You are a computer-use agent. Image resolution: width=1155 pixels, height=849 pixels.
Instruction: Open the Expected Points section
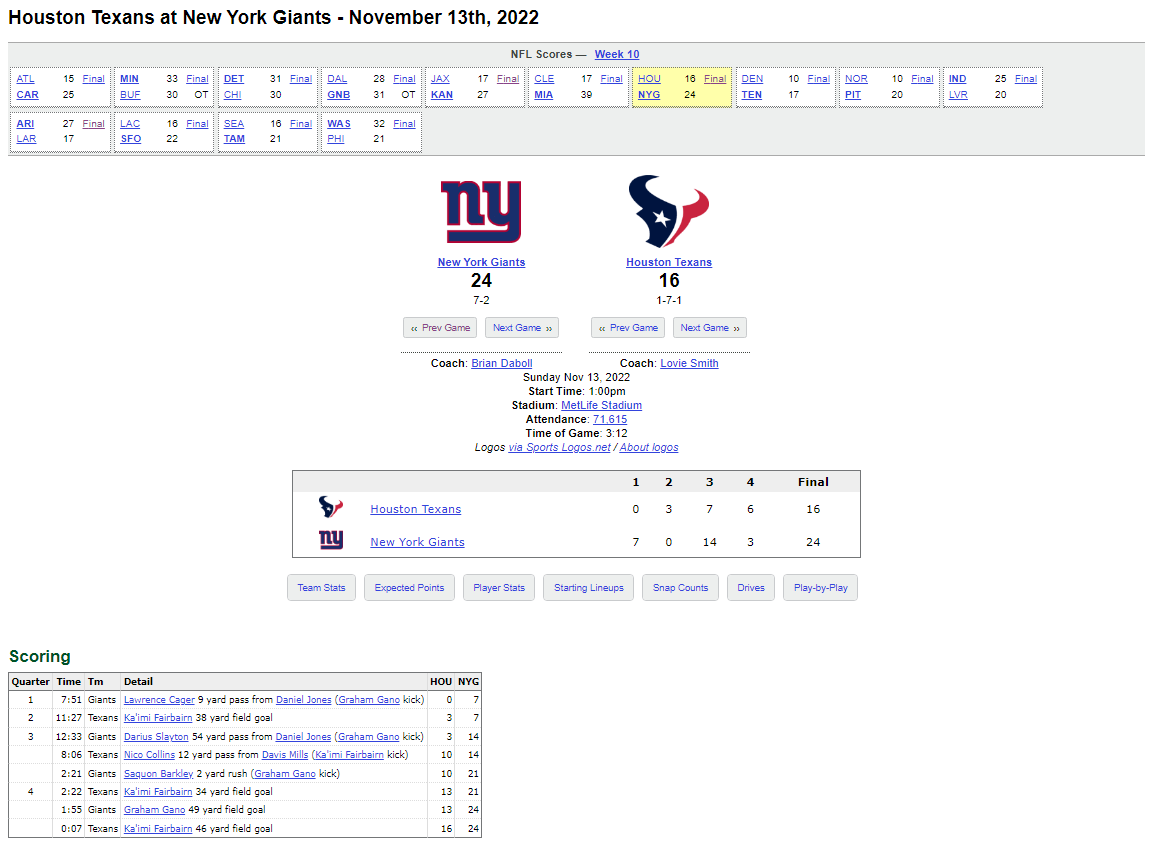(409, 588)
